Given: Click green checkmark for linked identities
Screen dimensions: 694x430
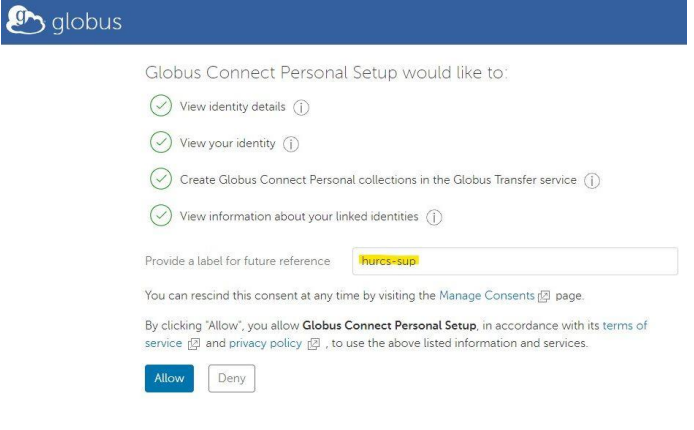Looking at the screenshot, I should (x=161, y=215).
